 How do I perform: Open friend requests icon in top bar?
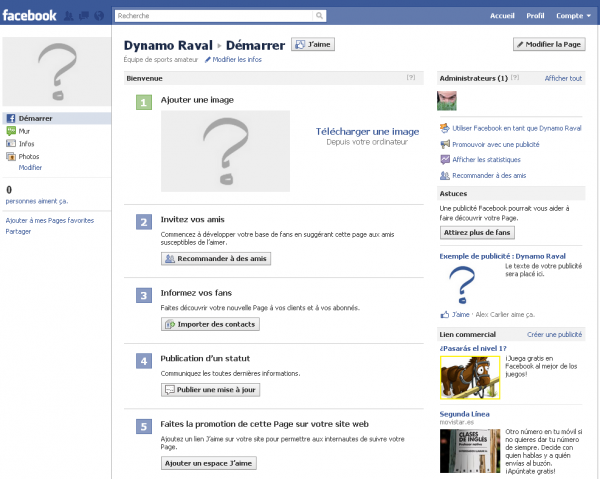pos(69,16)
